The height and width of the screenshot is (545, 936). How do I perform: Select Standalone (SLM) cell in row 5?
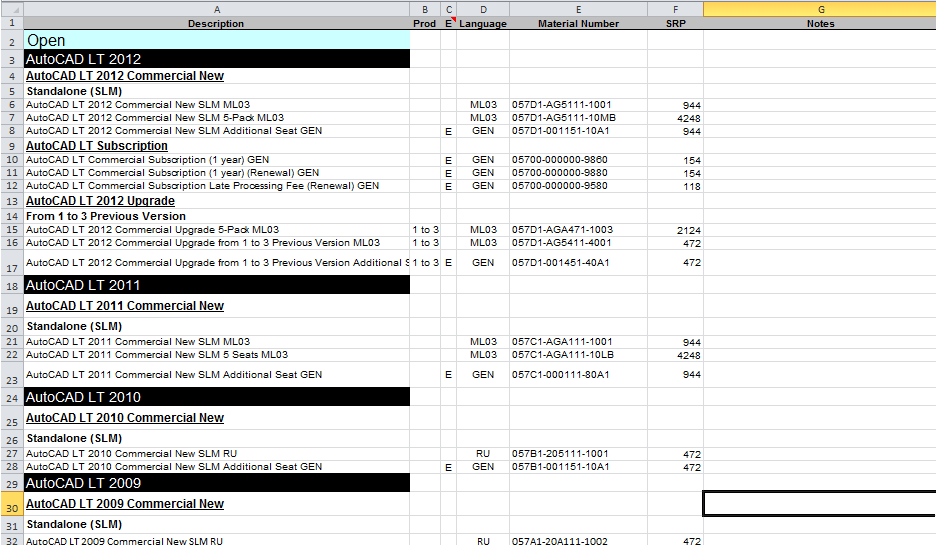(217, 91)
